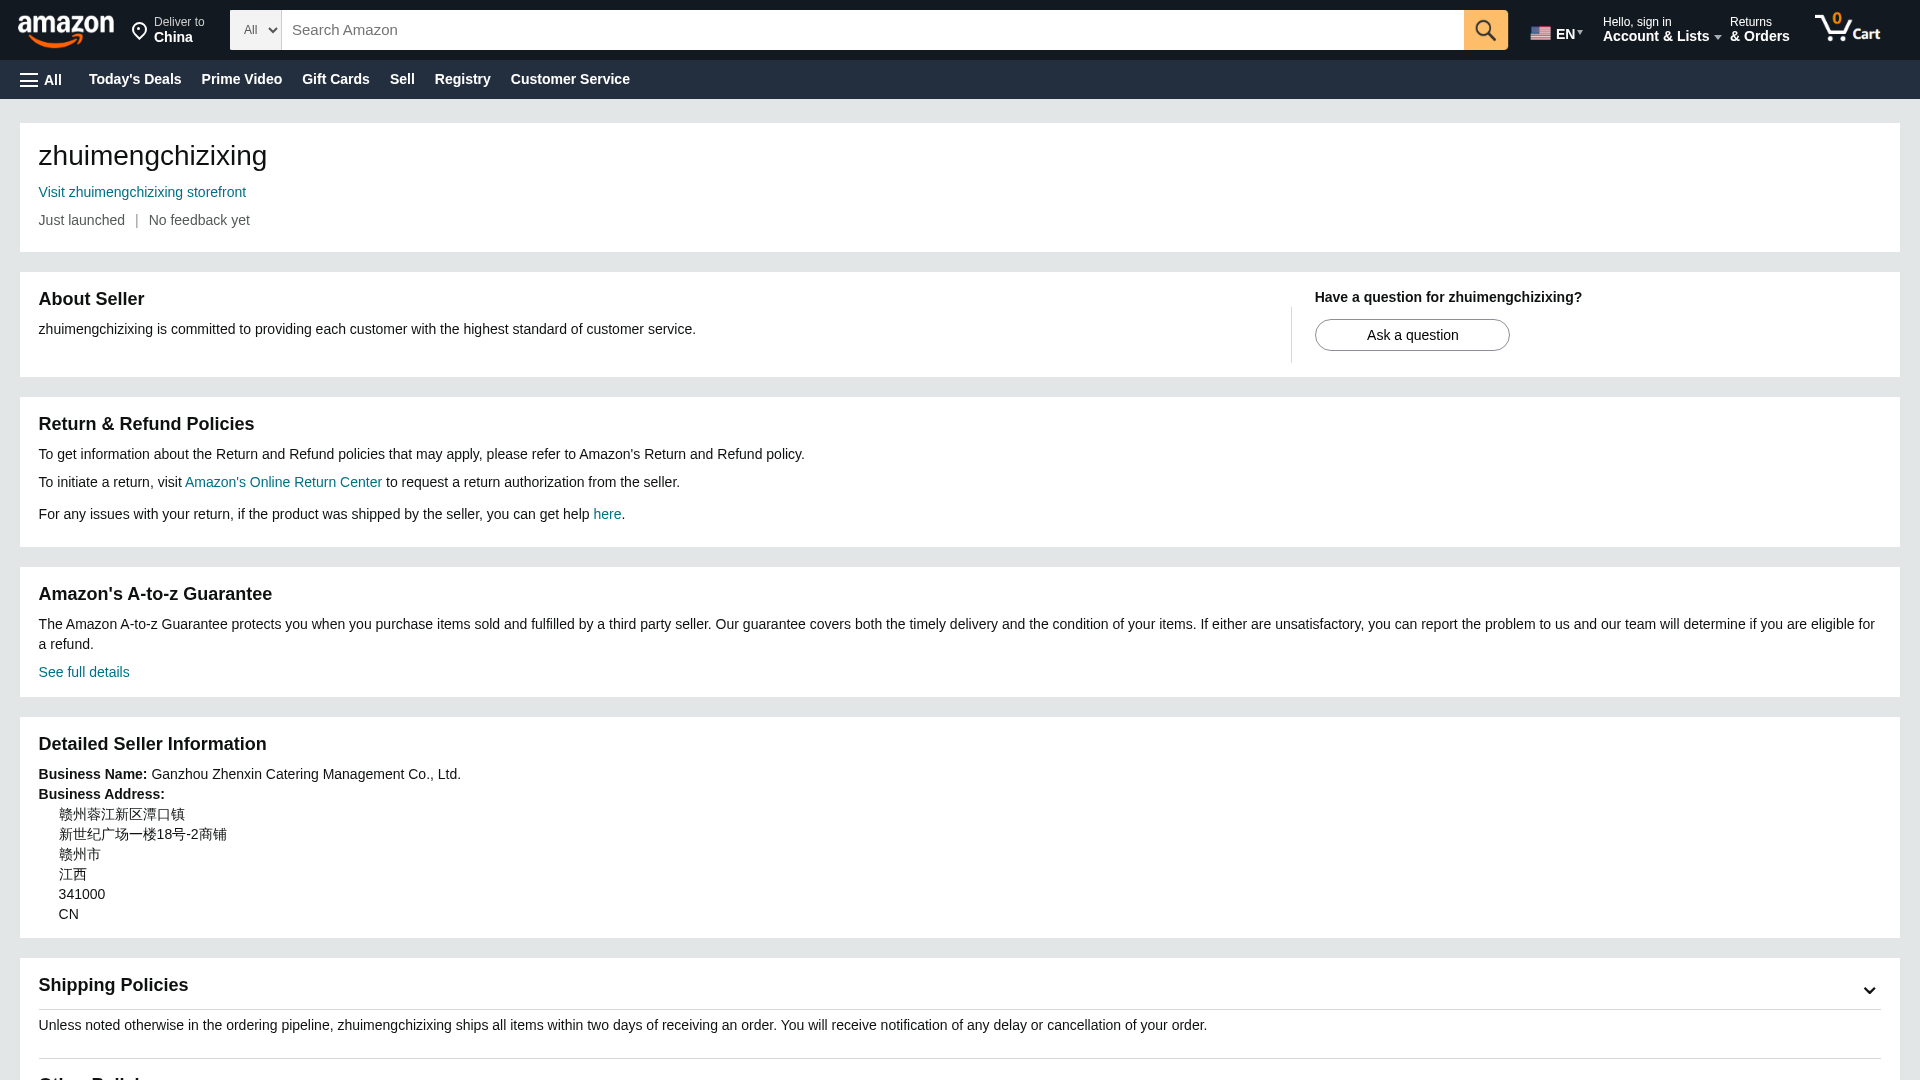The height and width of the screenshot is (1080, 1920).
Task: Open Gift Cards page
Action: (x=336, y=79)
